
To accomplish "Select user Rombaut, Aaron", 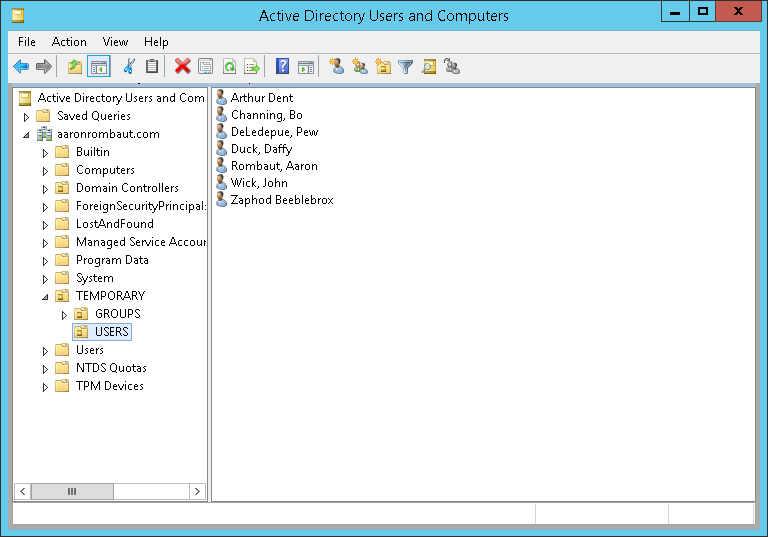I will click(x=274, y=166).
